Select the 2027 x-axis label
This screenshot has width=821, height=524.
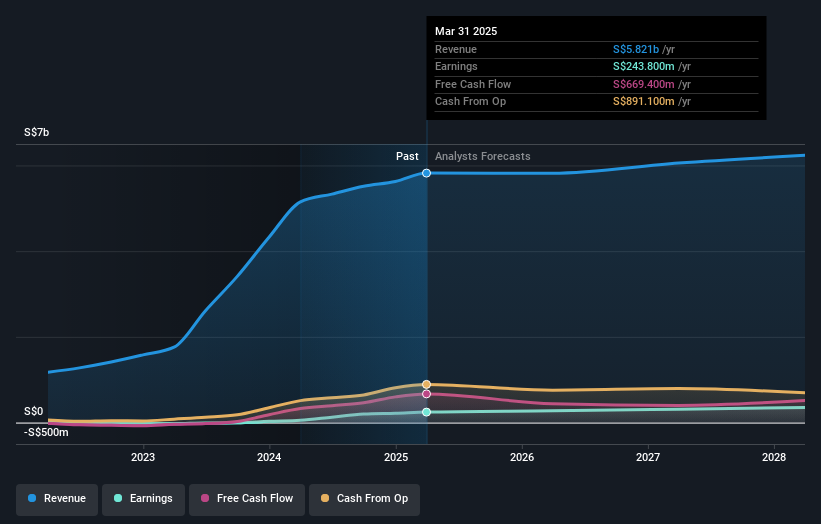(648, 458)
